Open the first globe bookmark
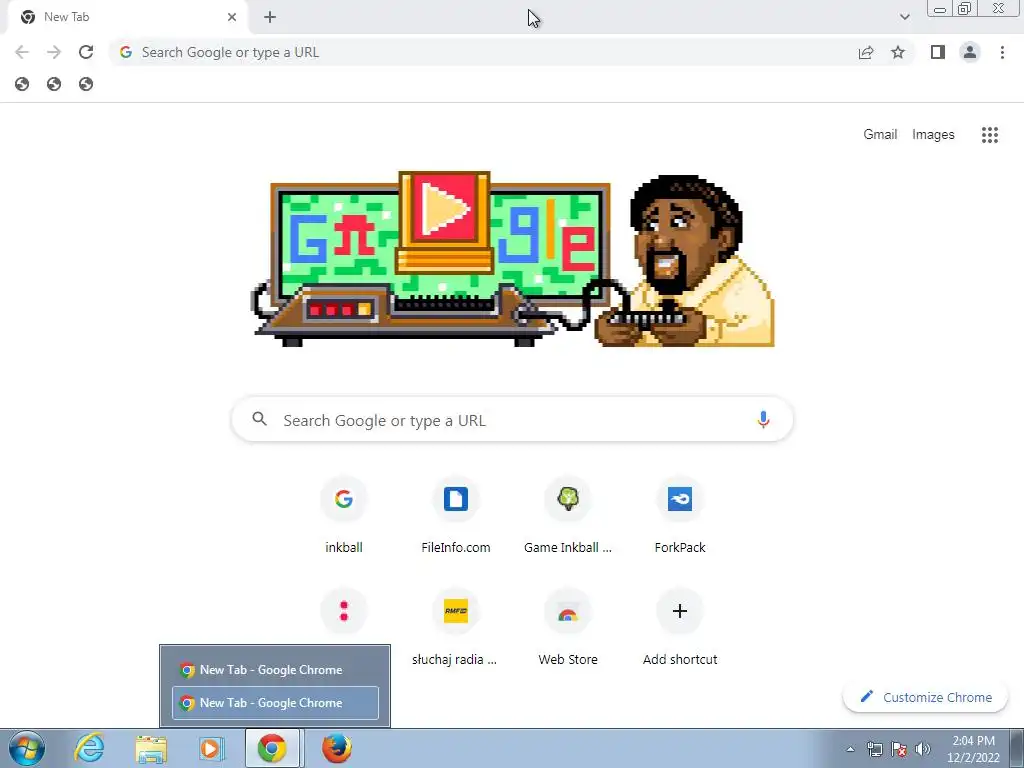 22,84
